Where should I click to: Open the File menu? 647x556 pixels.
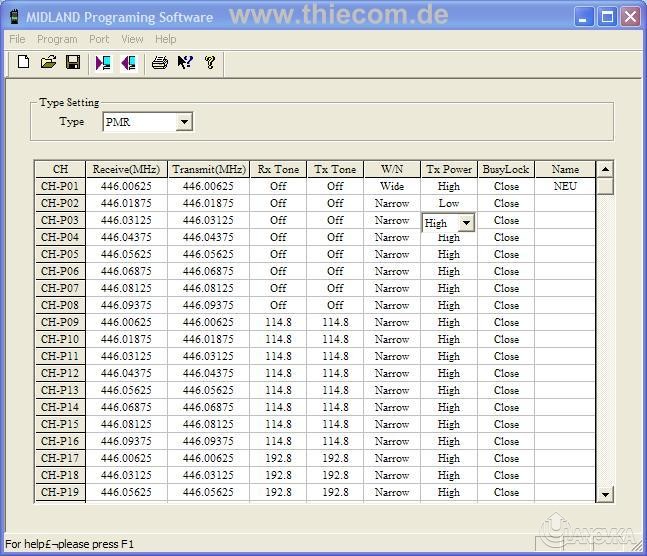point(17,39)
